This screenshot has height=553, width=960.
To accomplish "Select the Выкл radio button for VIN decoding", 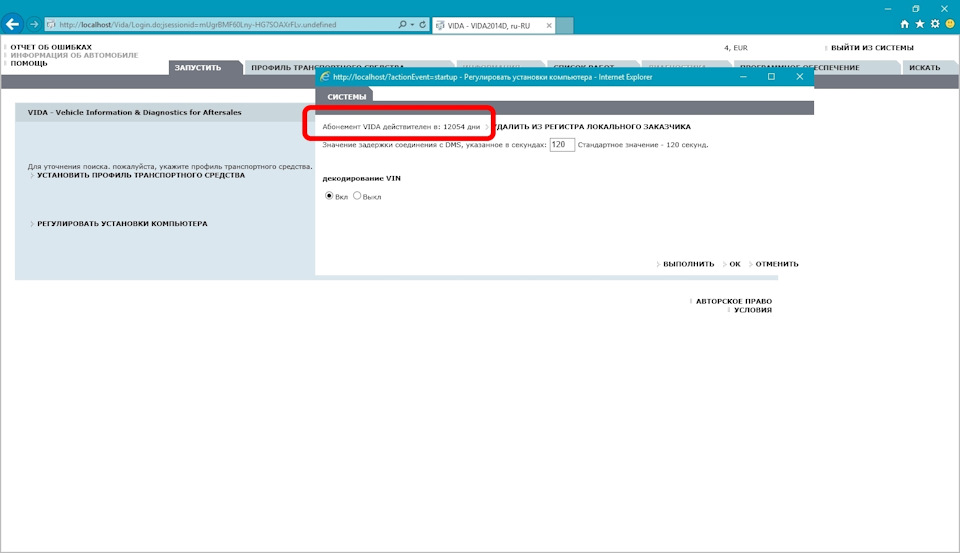I will pos(357,196).
